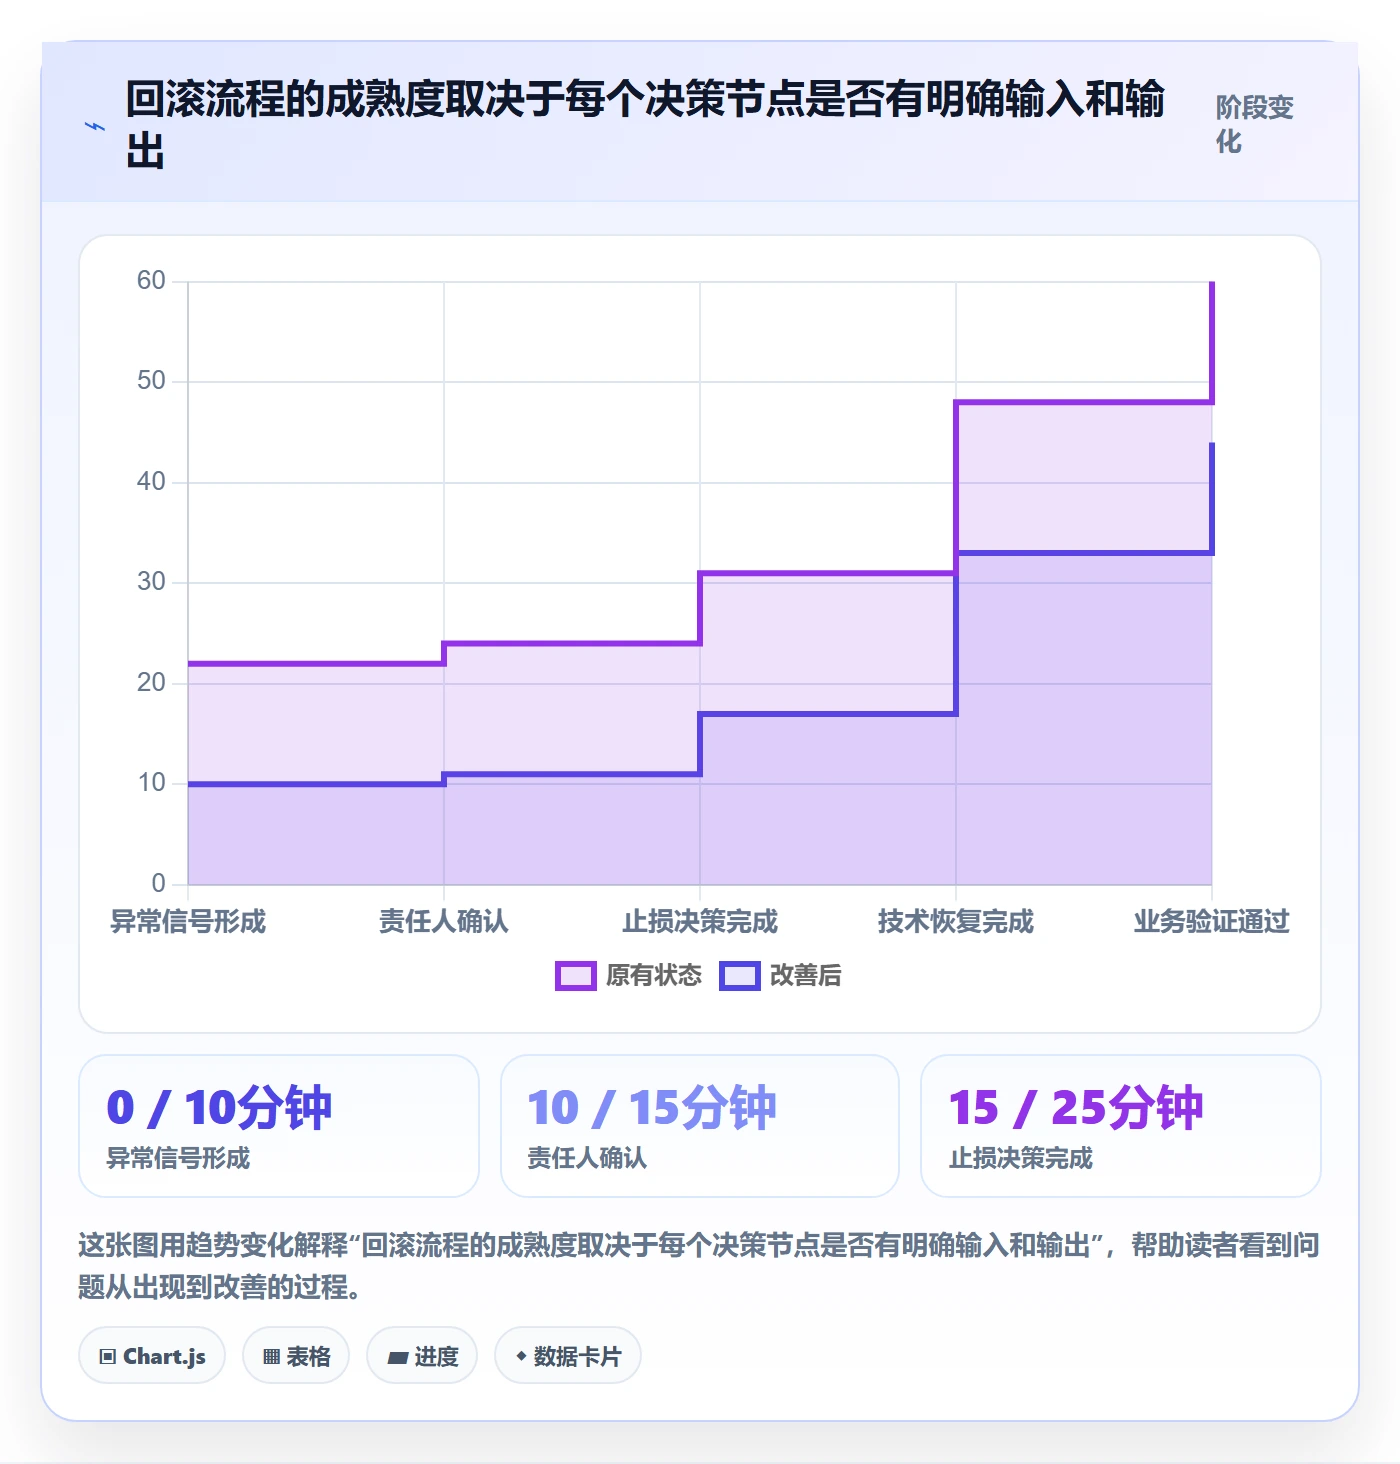
Task: Click the 异常信号形成 caption under 0 / 10分钟
Action: tap(178, 1158)
